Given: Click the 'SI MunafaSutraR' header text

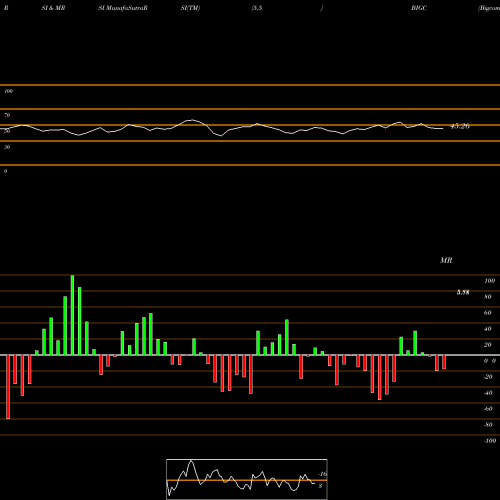Looking at the screenshot, I should (123, 8).
